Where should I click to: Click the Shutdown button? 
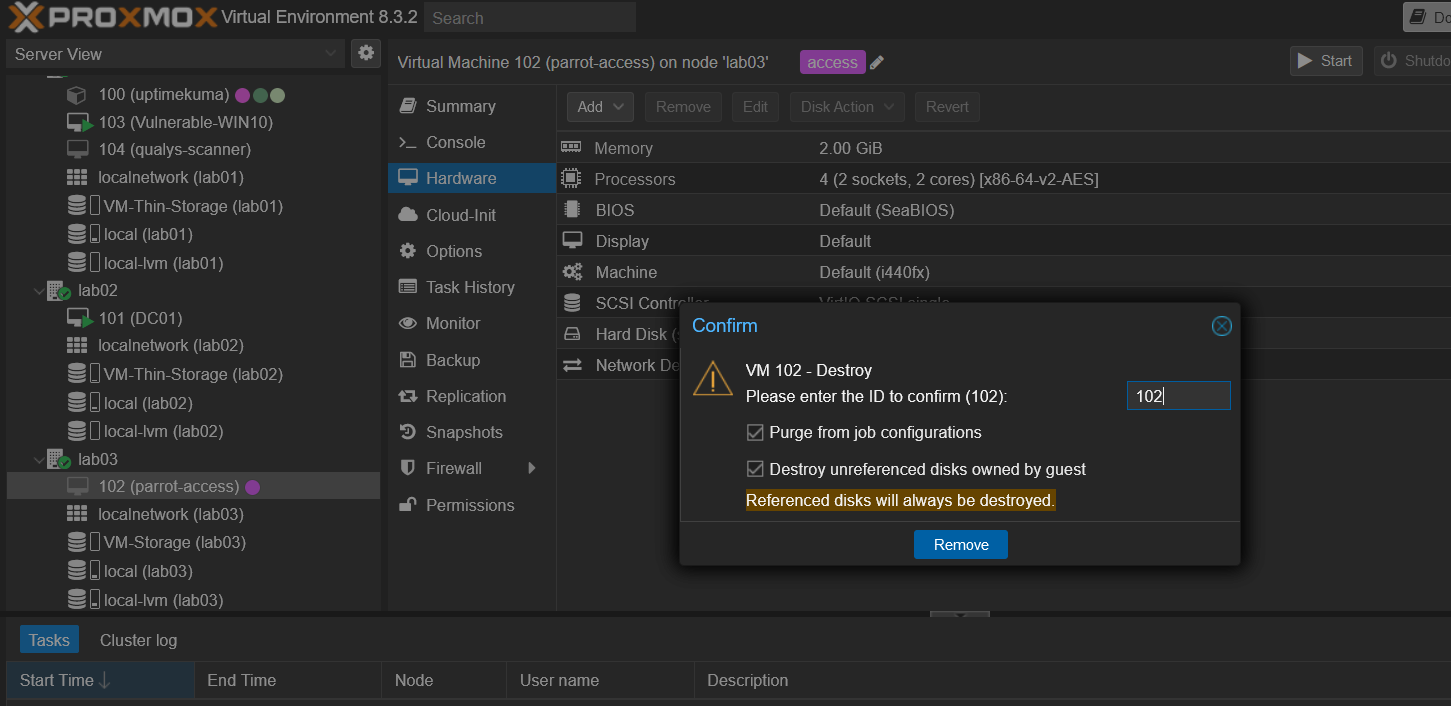[1412, 61]
